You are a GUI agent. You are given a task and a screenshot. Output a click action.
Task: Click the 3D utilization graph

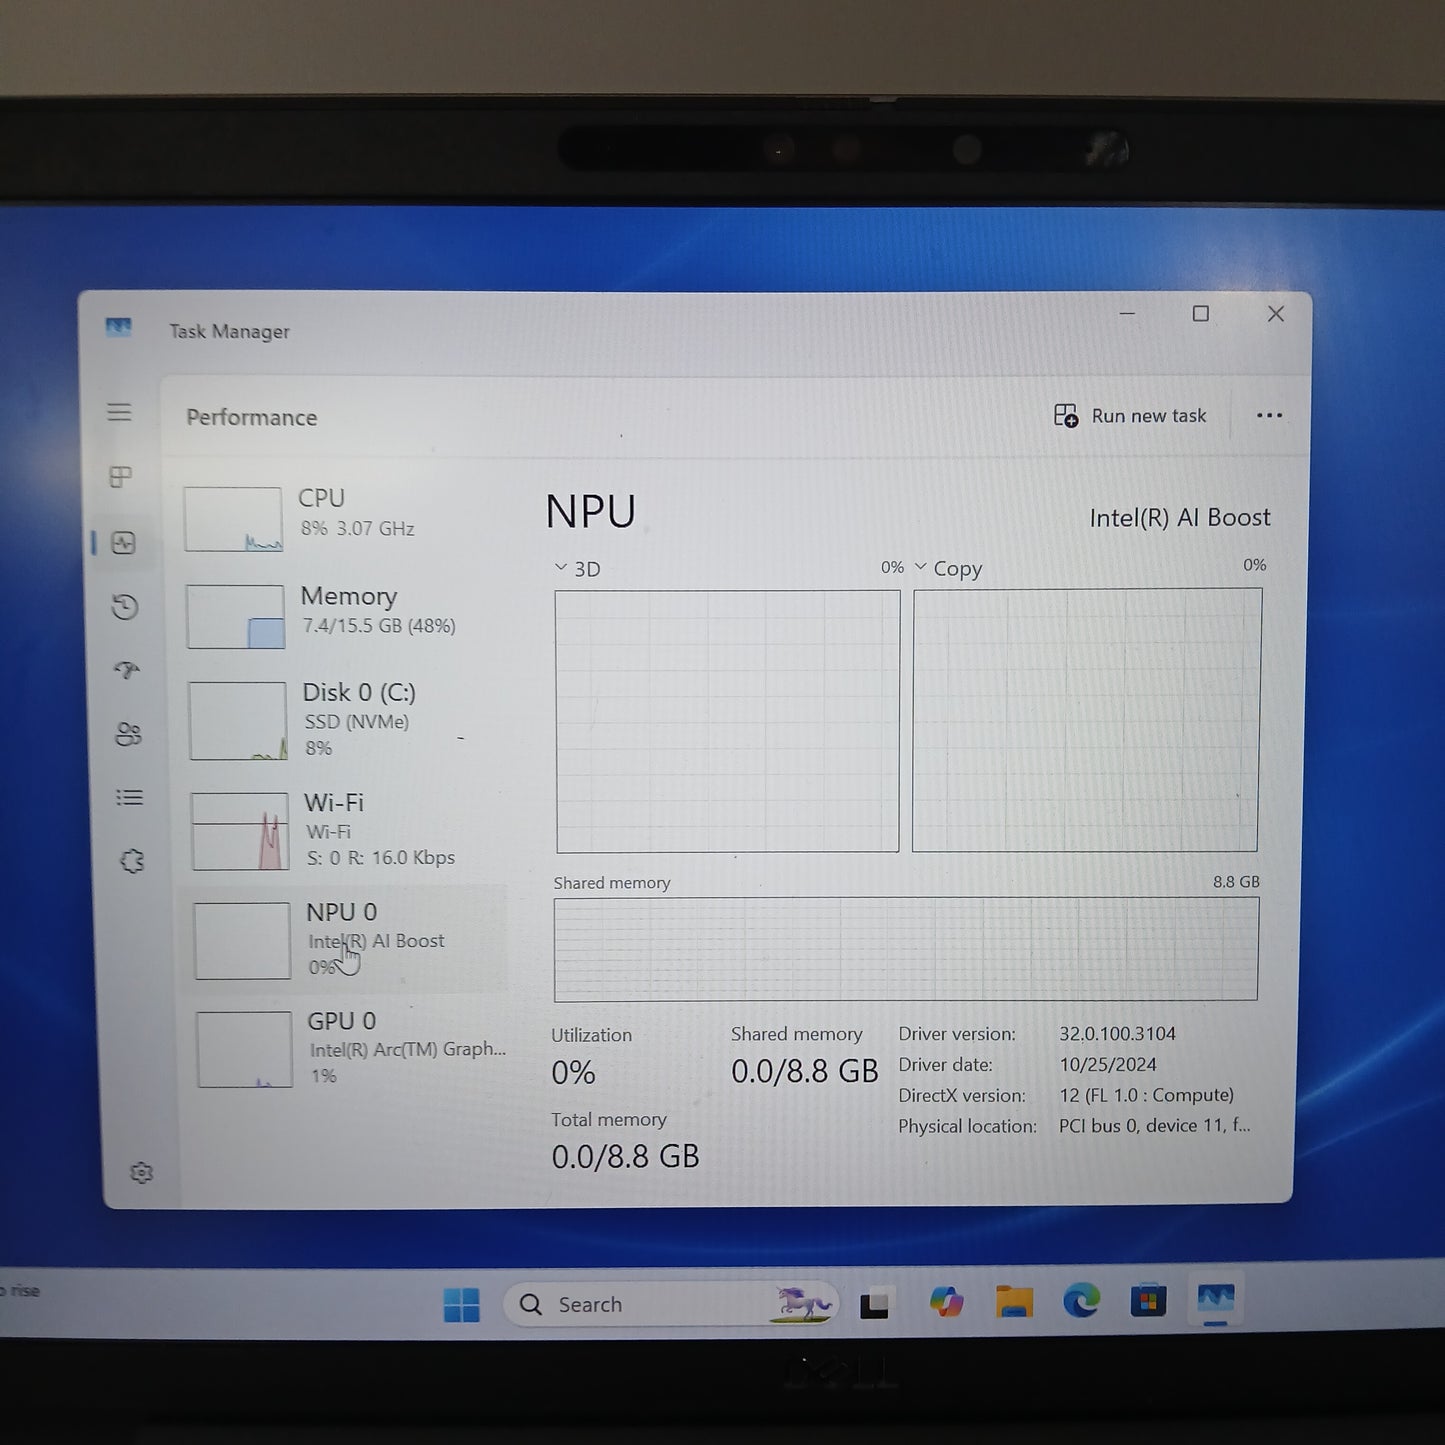coord(727,721)
